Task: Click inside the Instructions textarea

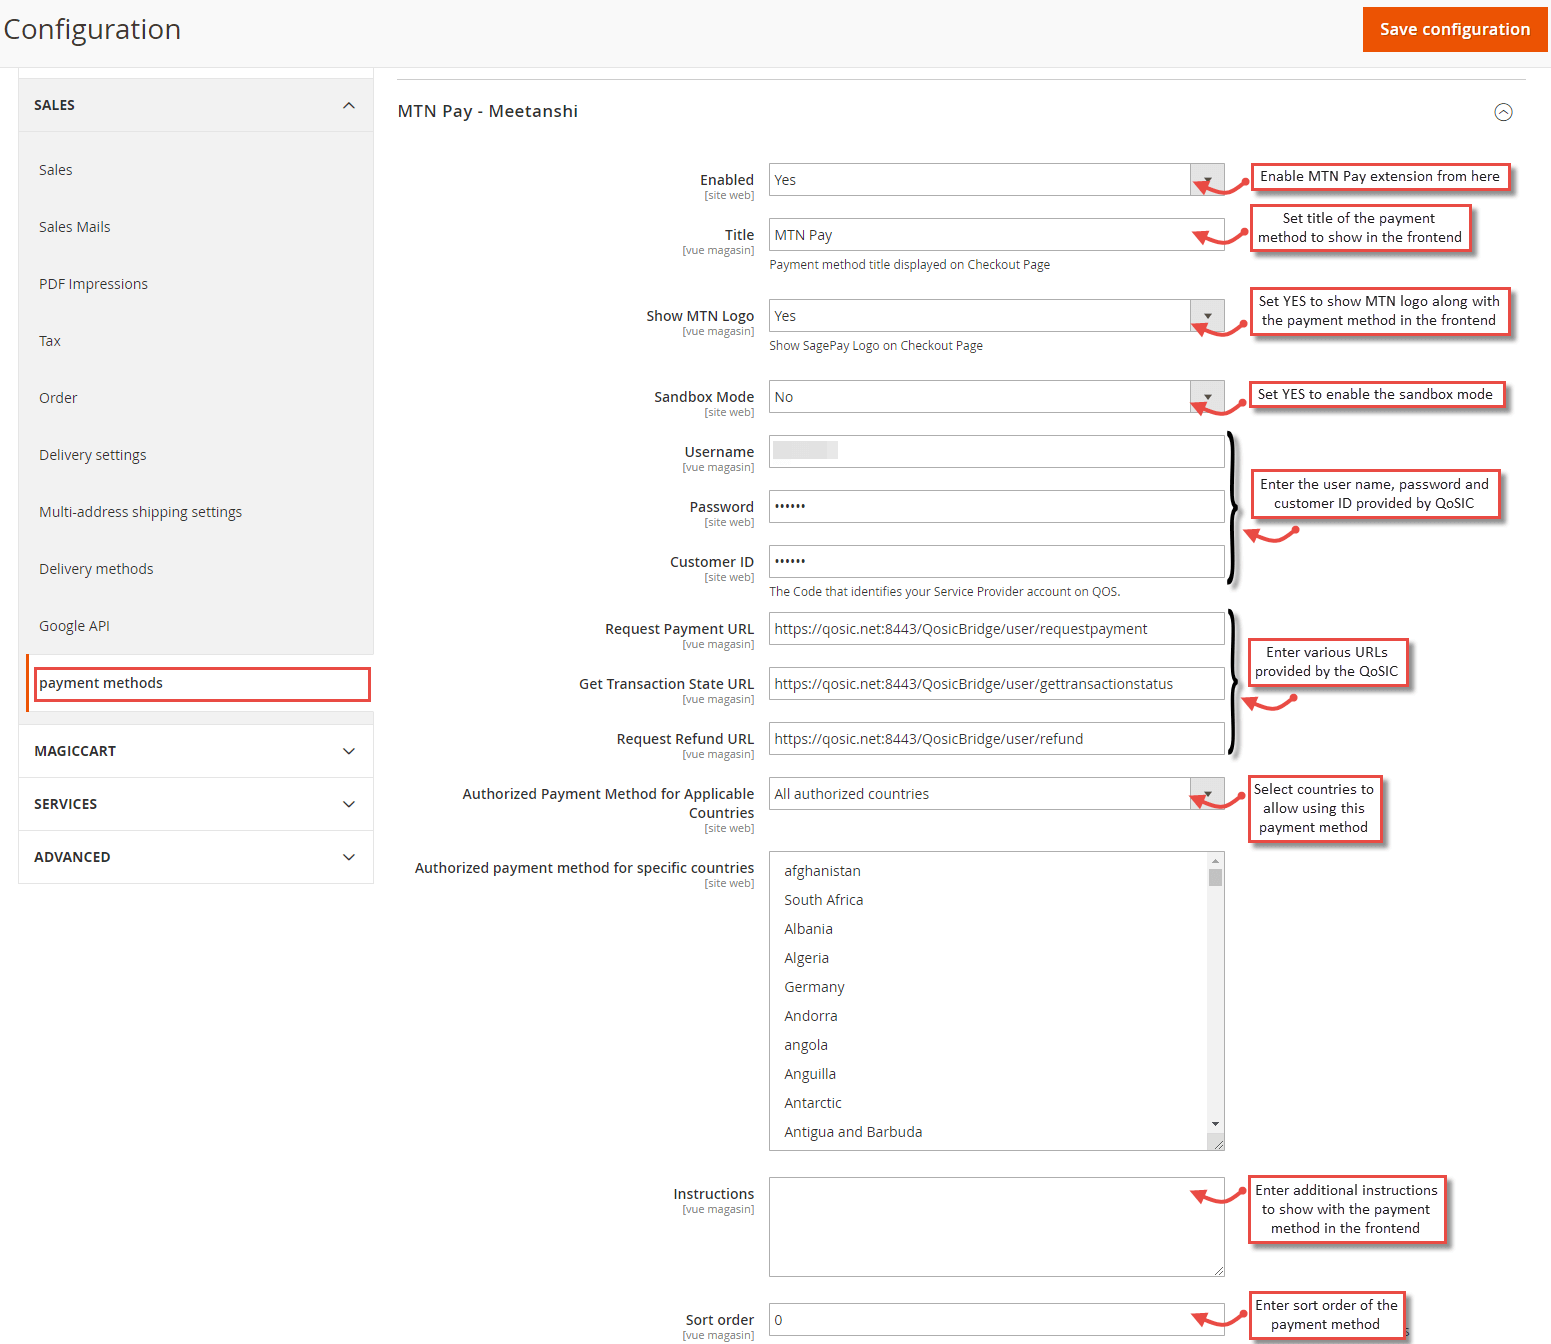Action: pyautogui.click(x=996, y=1227)
